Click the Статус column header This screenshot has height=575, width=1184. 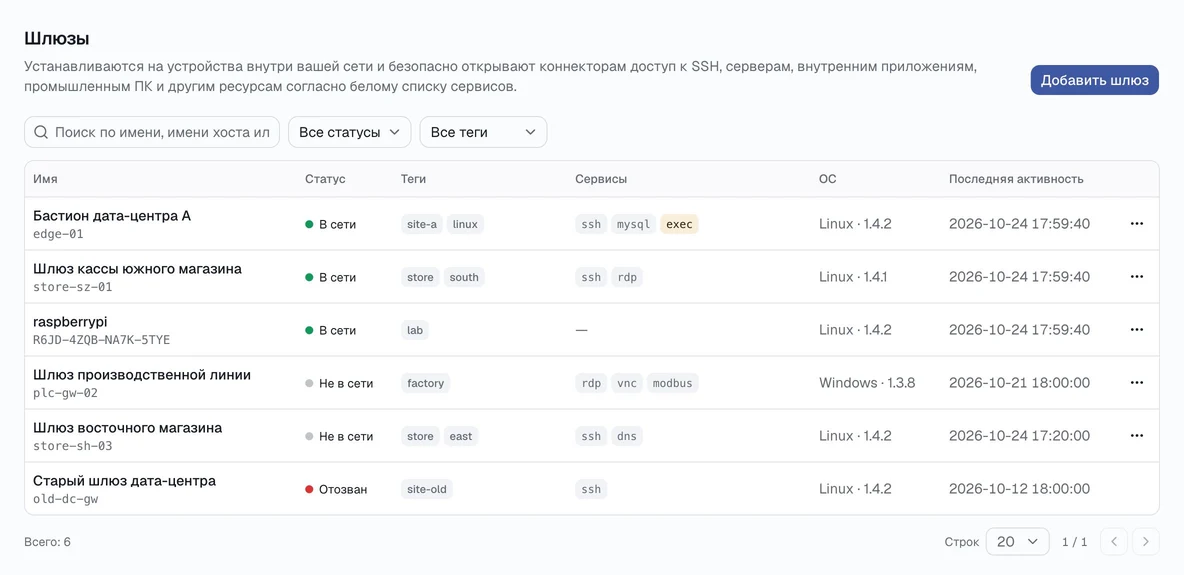click(325, 179)
